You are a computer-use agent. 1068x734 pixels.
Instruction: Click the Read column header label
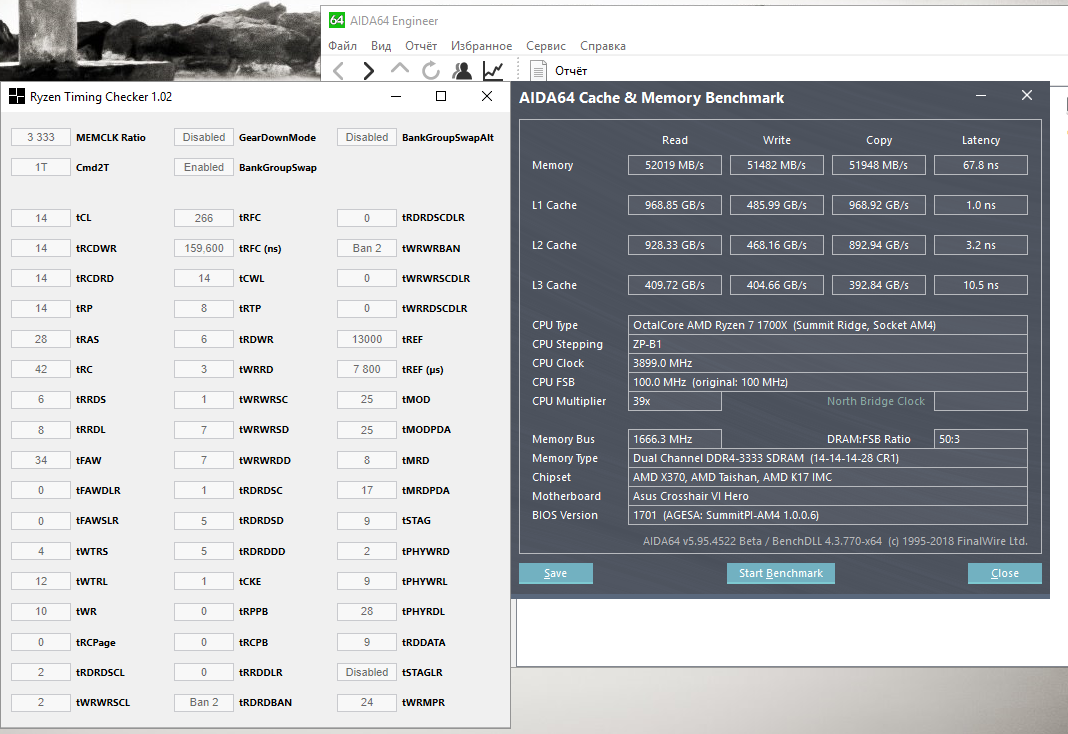click(674, 140)
